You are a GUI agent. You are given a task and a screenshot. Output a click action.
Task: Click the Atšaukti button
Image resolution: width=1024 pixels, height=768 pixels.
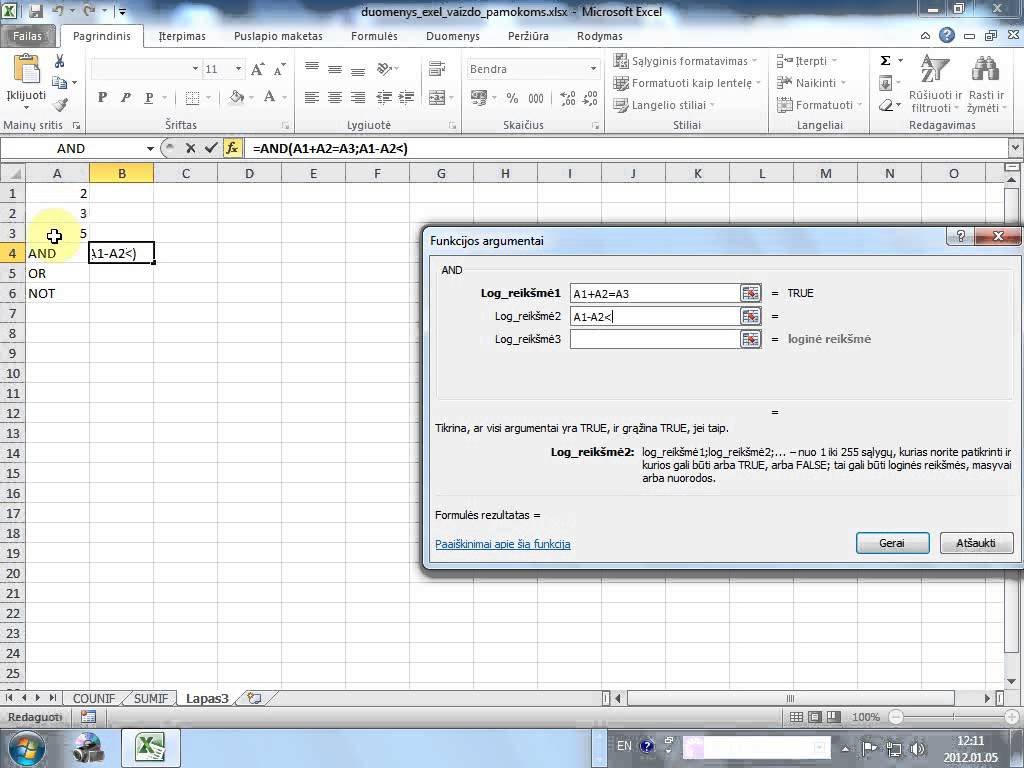(976, 543)
